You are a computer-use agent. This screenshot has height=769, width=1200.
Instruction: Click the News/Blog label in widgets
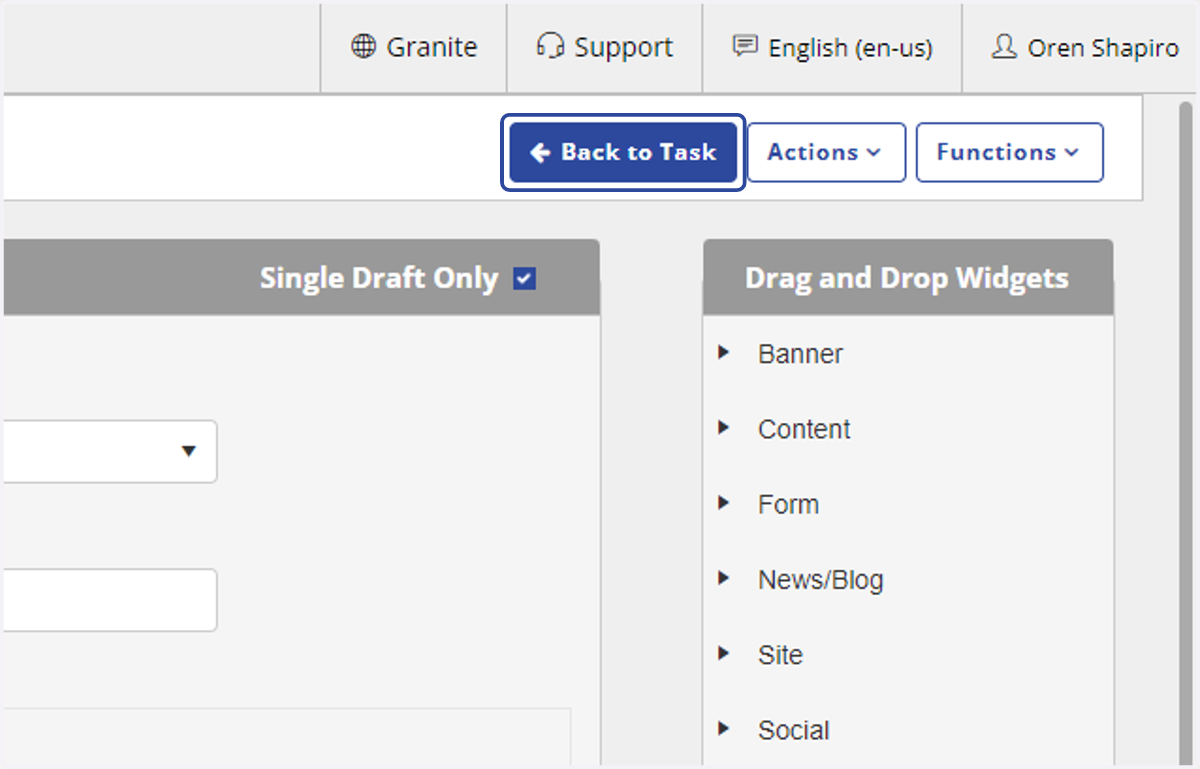[x=820, y=580]
